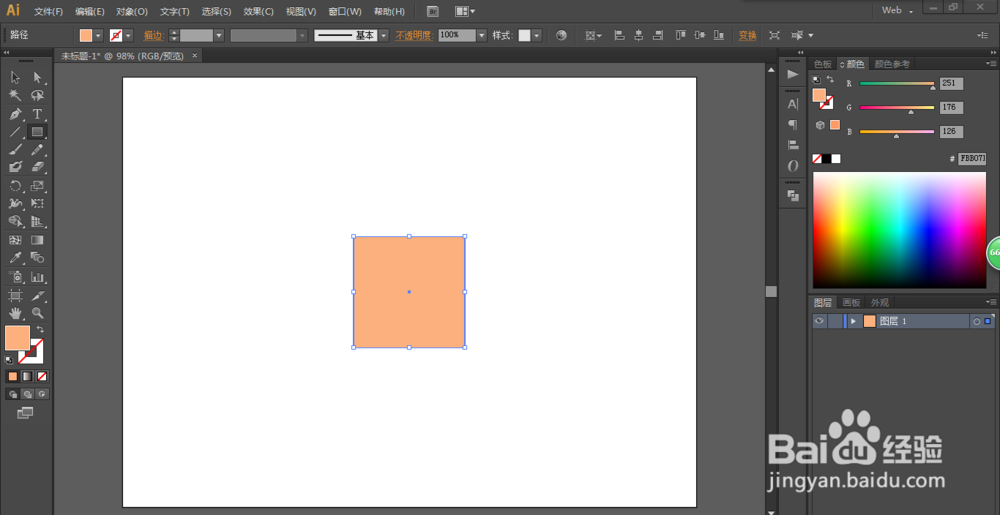This screenshot has height=515, width=1000.
Task: Reset to default fill and stroke in toolbox
Action: [x=9, y=360]
